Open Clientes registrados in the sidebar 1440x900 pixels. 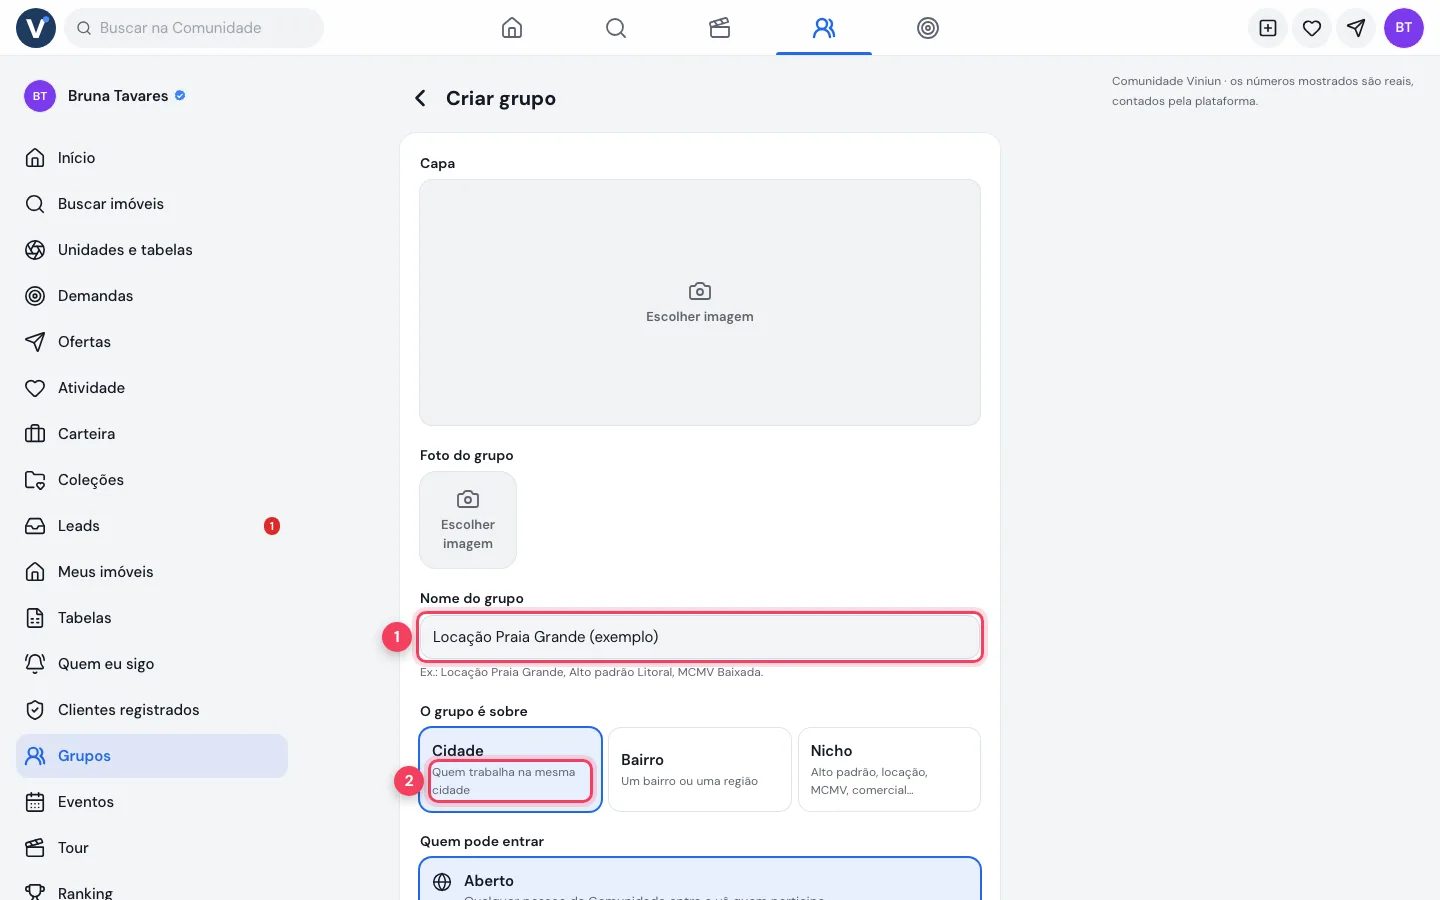pos(152,710)
